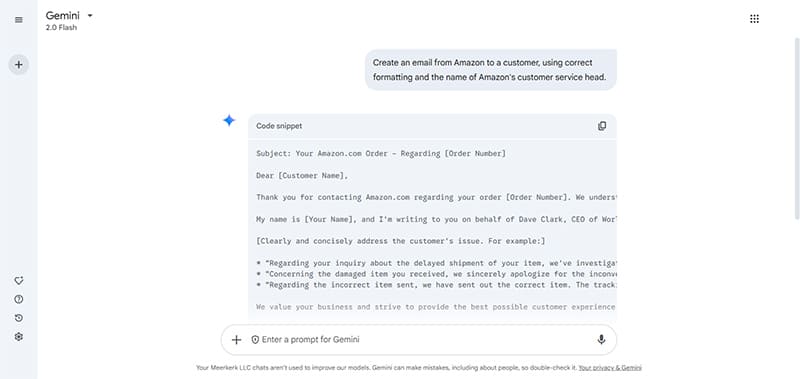Open the Activity history icon
Viewport: 800px width, 379px height.
point(19,318)
